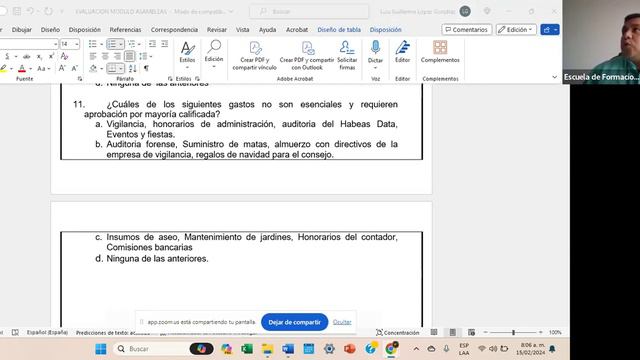
Task: Open the Comentarios pane
Action: coord(467,29)
